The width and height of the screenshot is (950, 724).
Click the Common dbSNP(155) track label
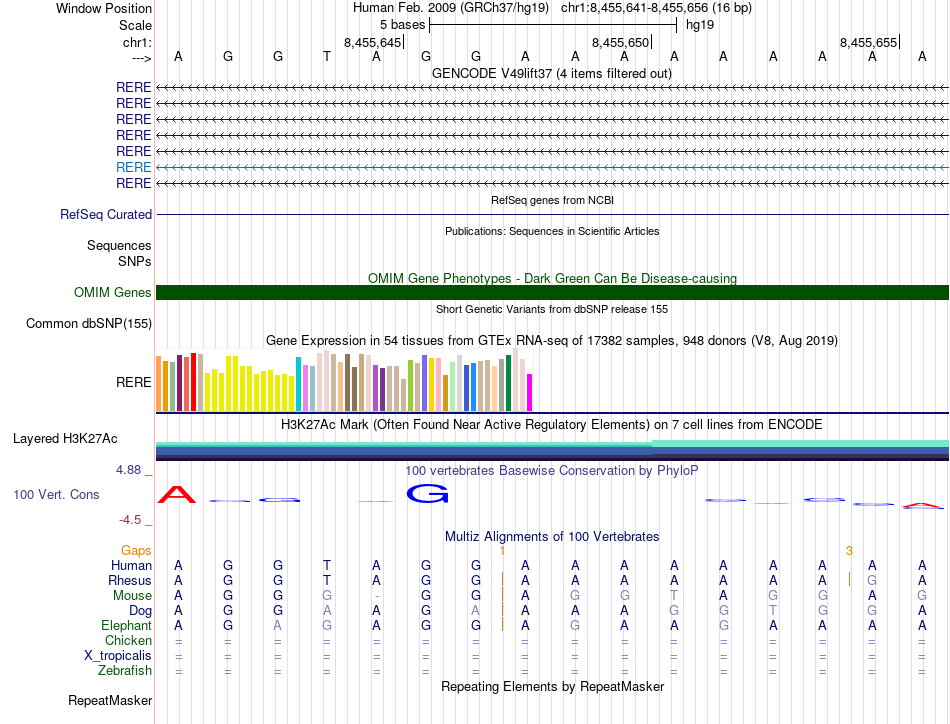pyautogui.click(x=89, y=324)
